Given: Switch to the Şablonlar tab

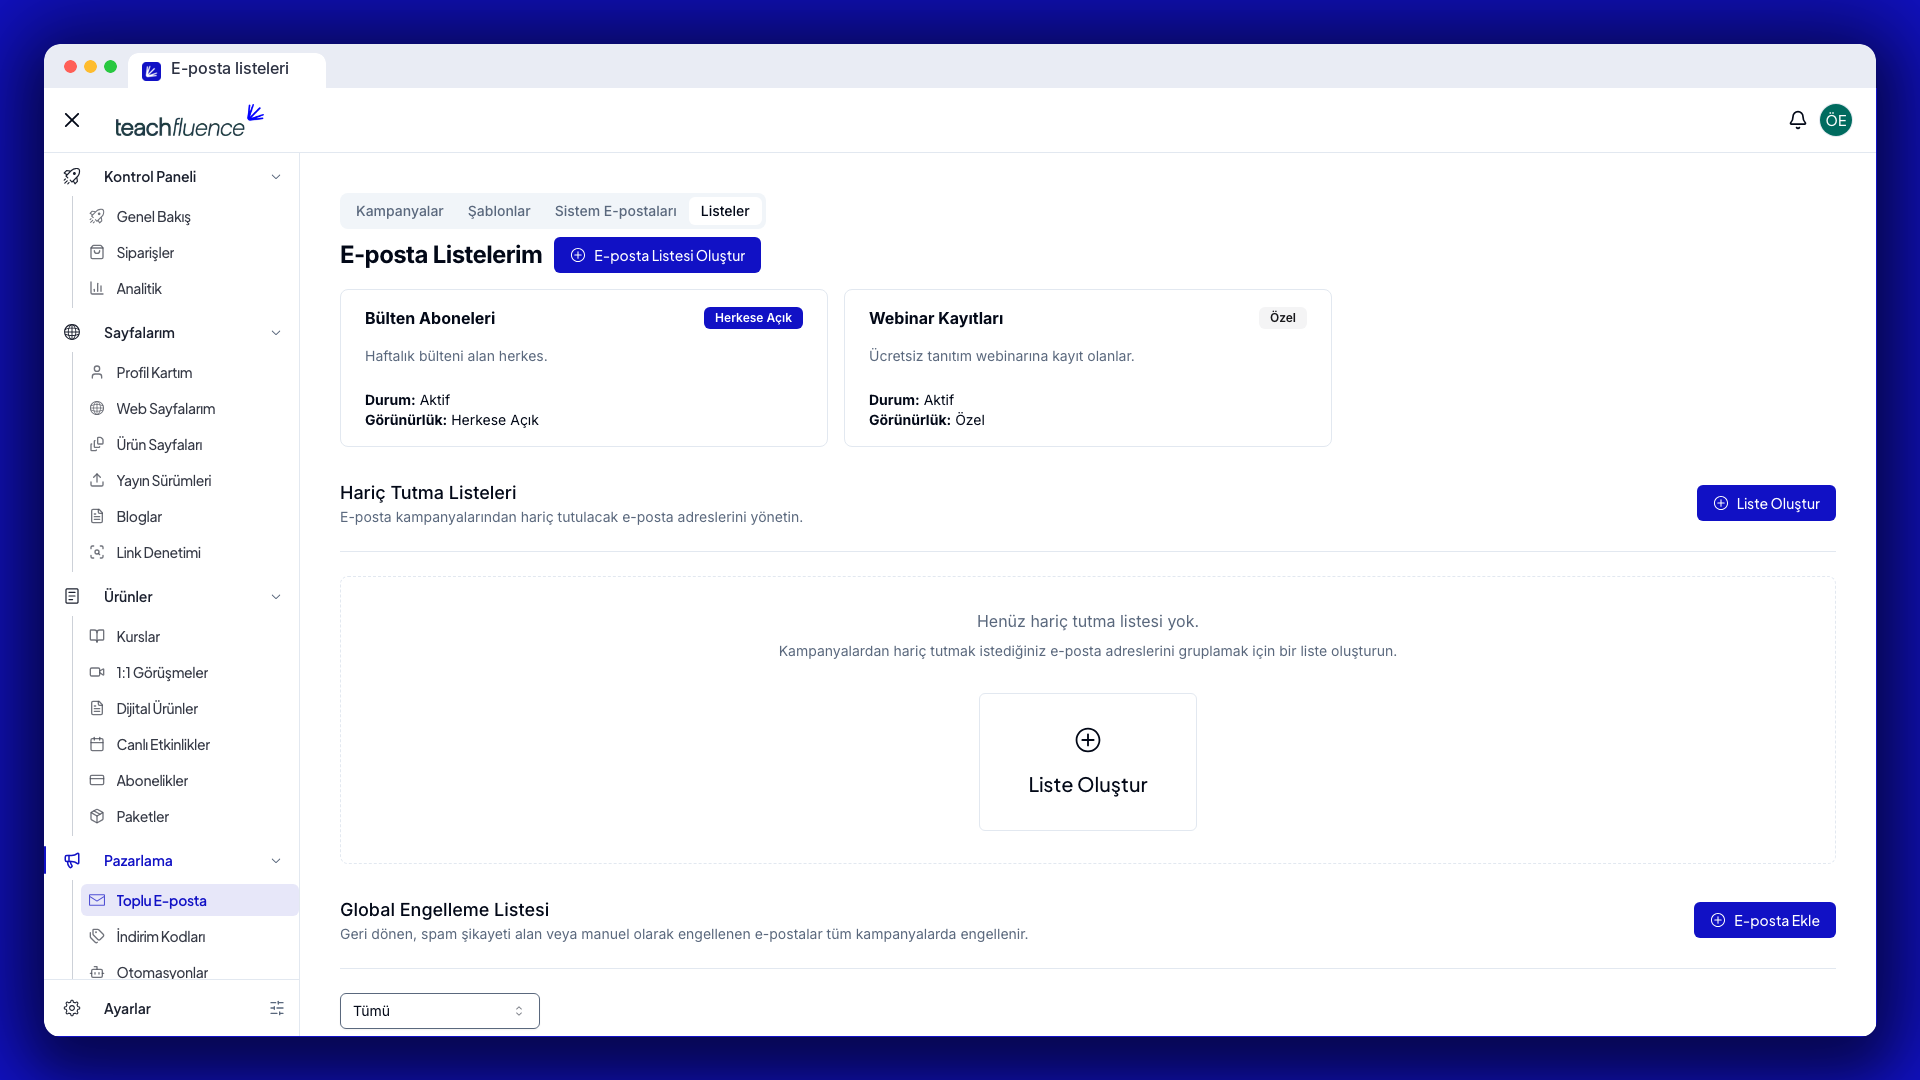Looking at the screenshot, I should tap(499, 211).
